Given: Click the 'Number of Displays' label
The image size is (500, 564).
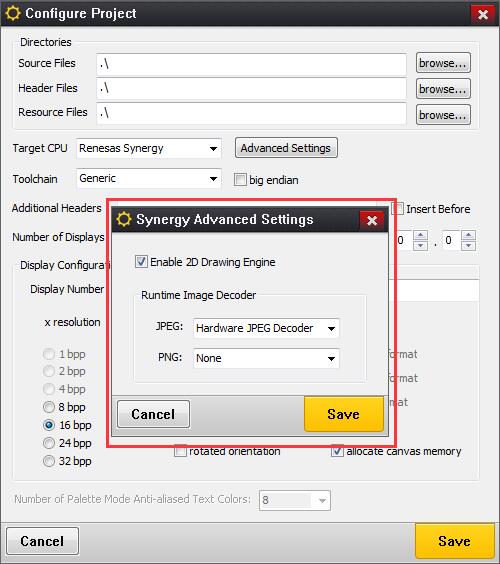Looking at the screenshot, I should tap(58, 237).
